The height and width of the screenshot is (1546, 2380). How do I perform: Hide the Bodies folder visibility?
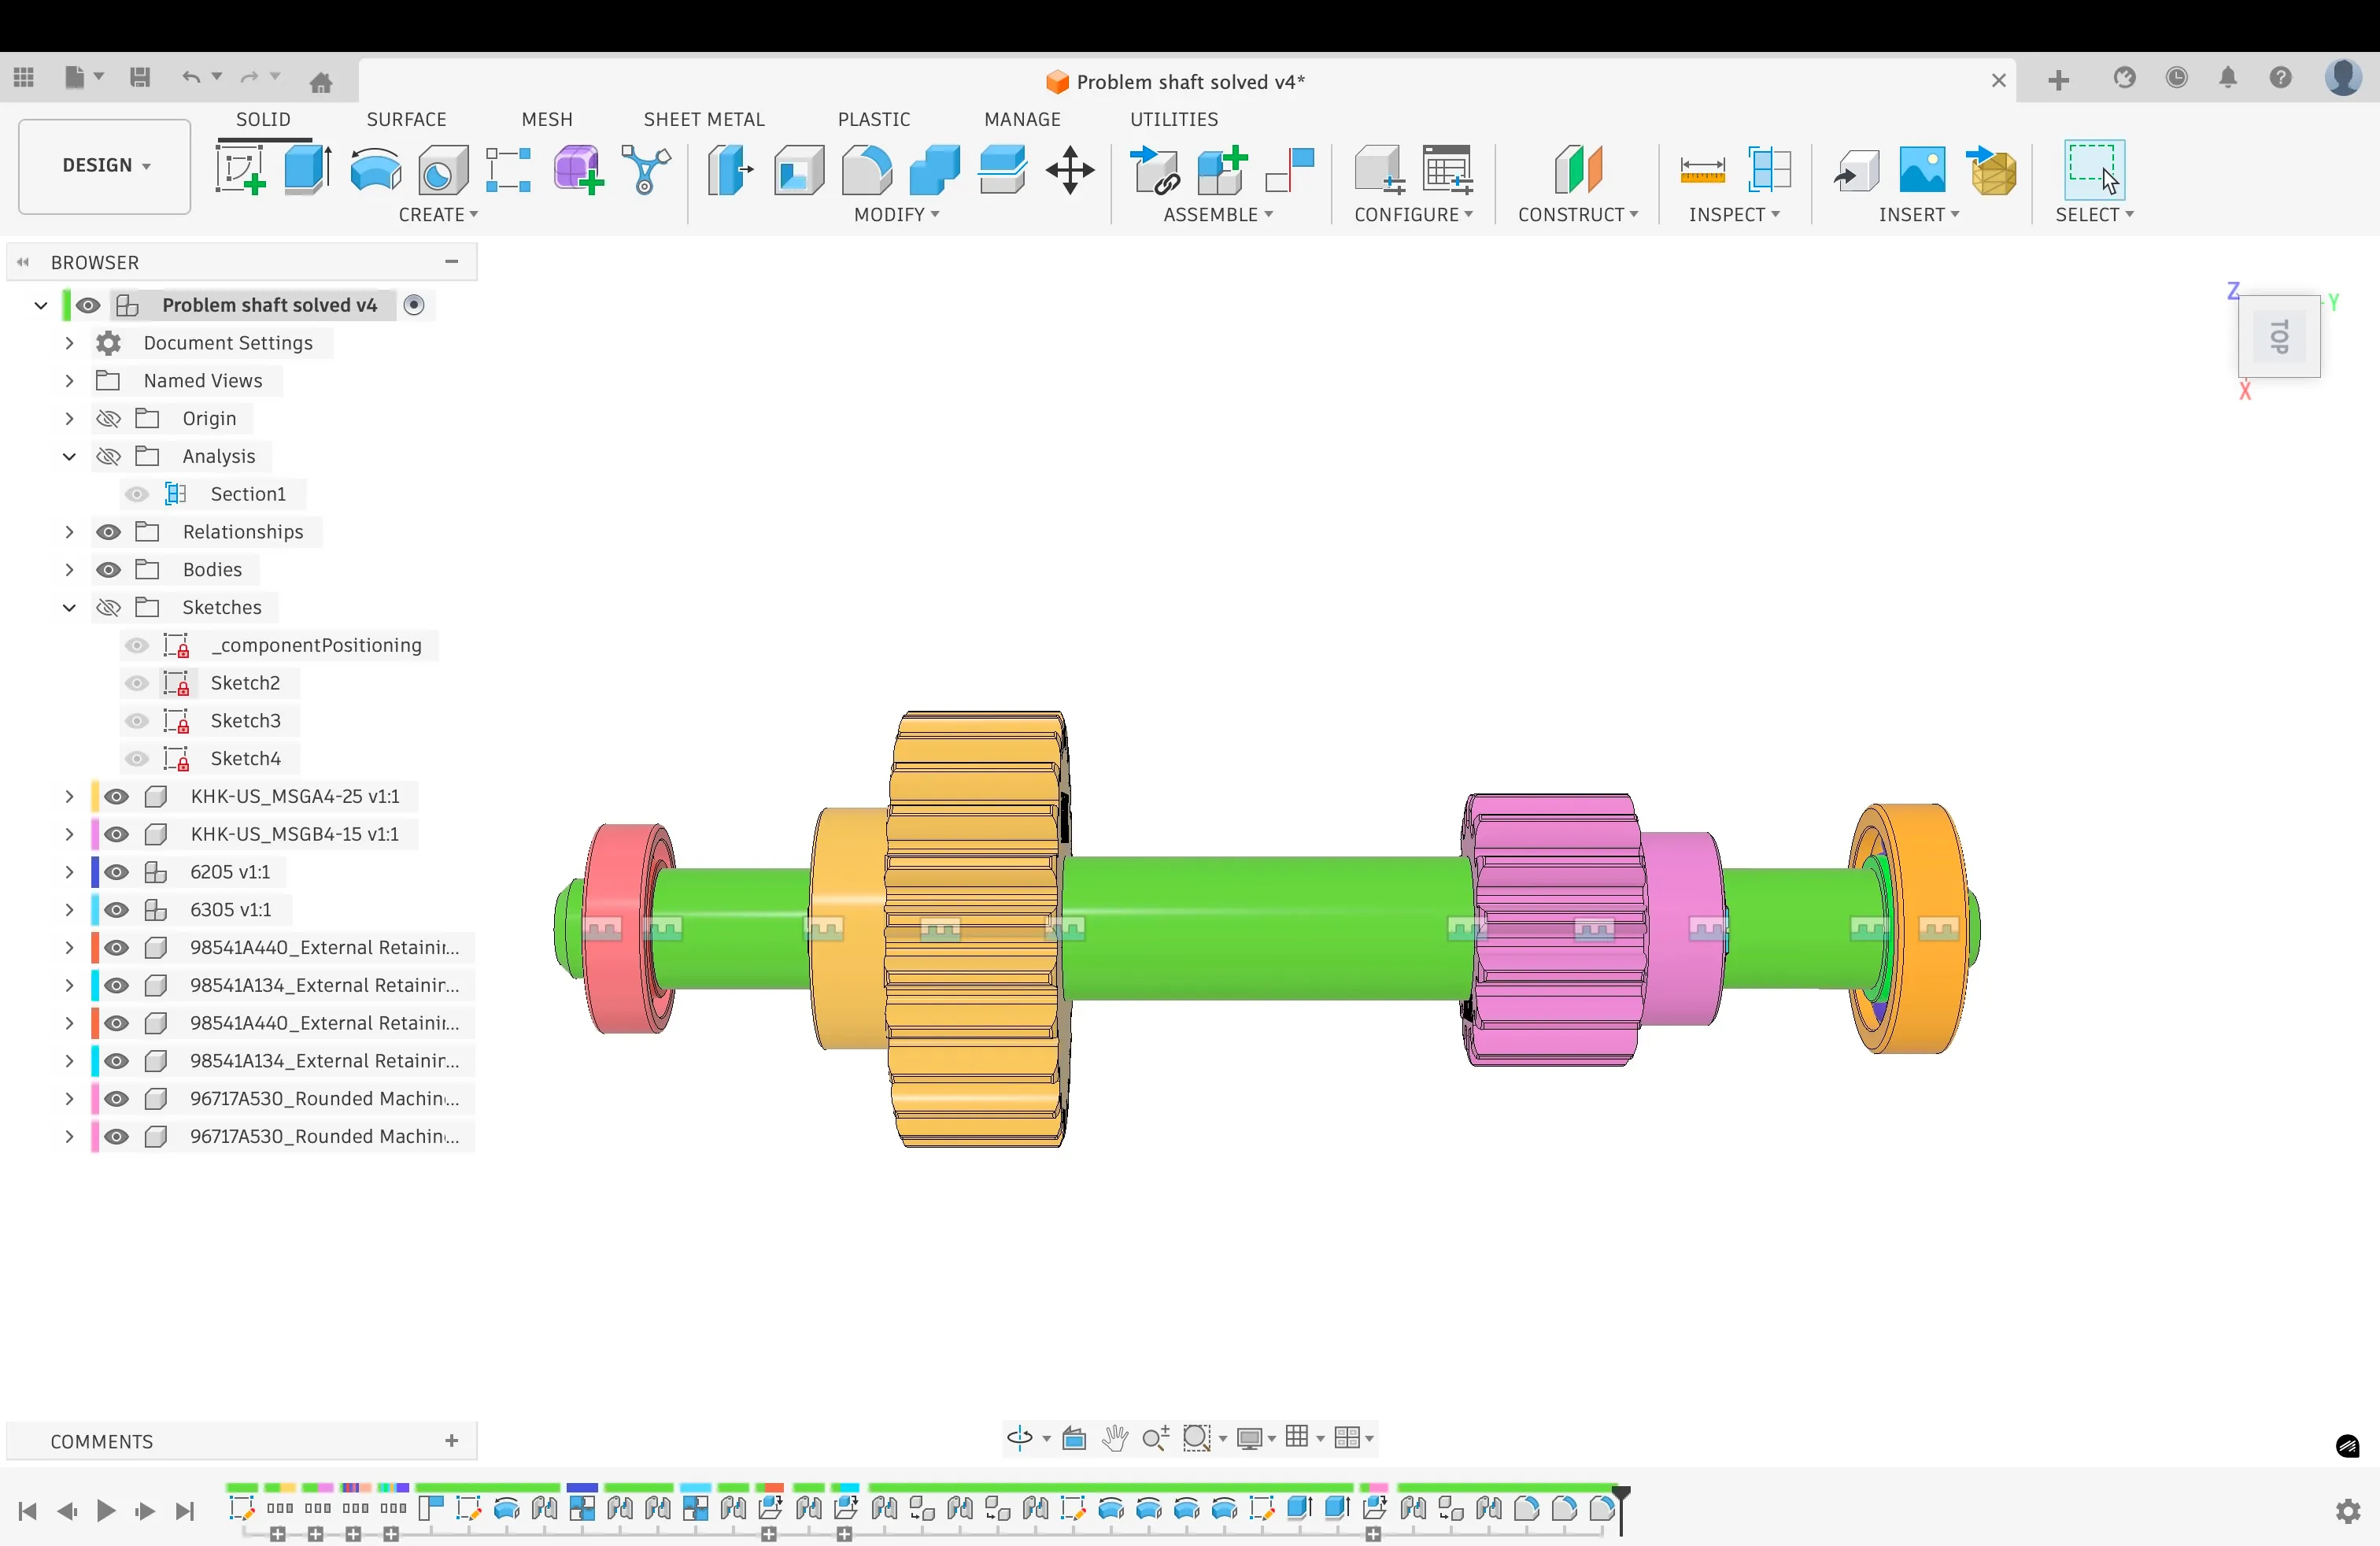(x=108, y=570)
